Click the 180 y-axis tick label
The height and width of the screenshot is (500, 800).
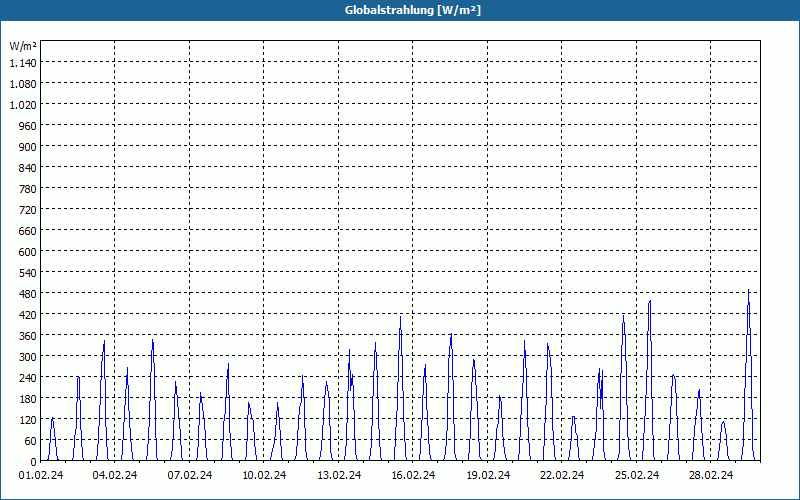point(28,398)
